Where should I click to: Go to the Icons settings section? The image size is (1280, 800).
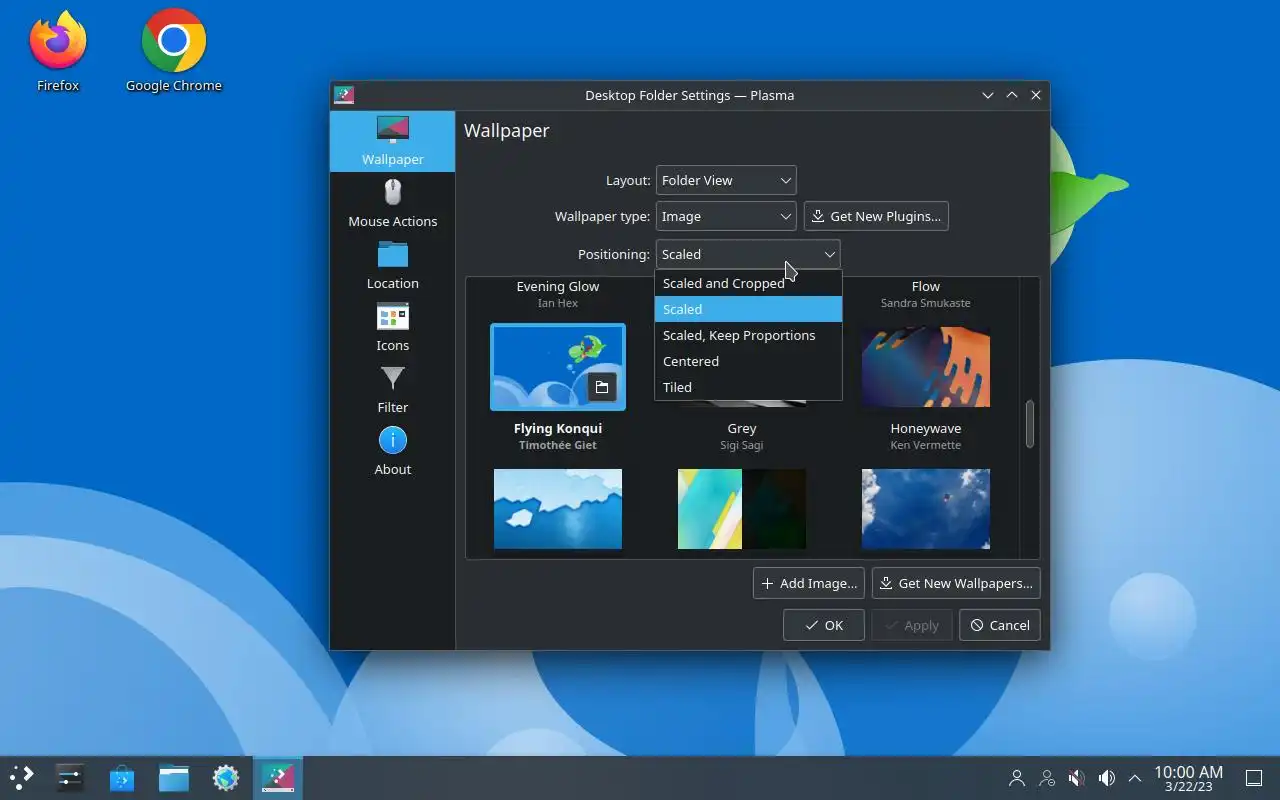click(x=392, y=327)
